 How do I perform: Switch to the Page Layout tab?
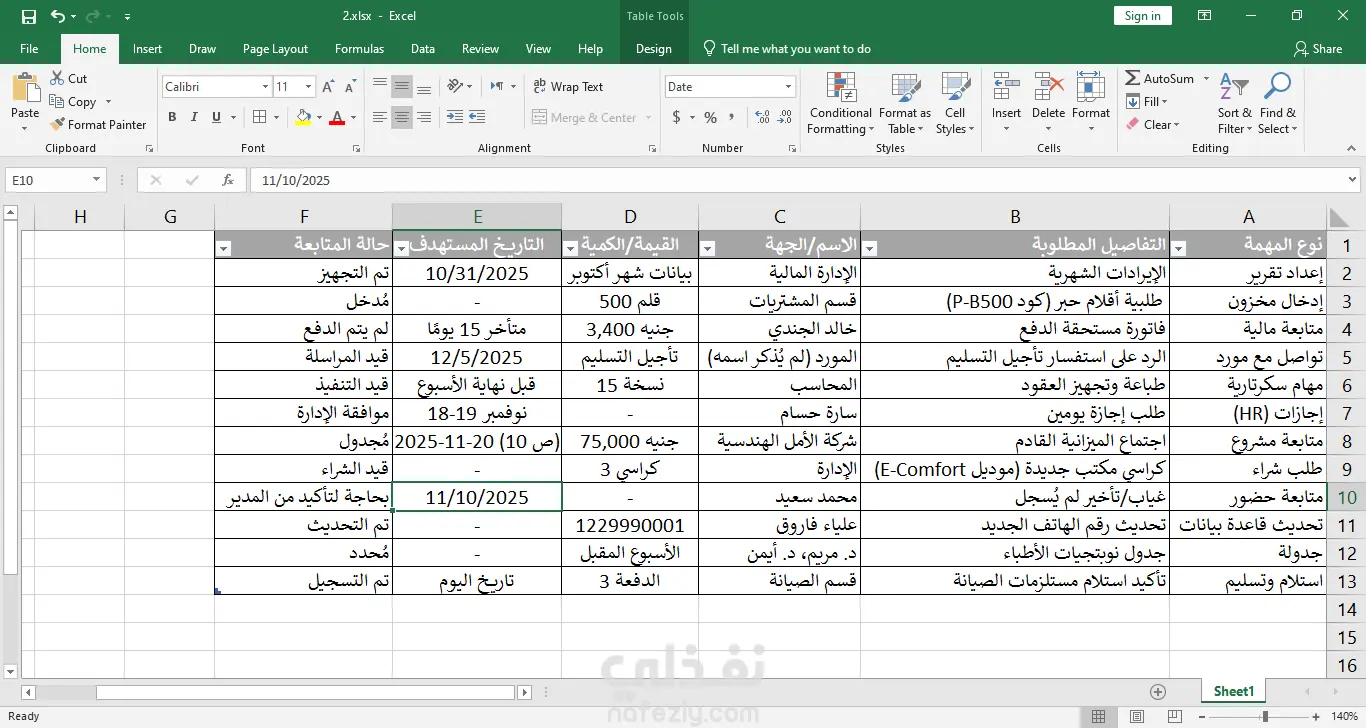275,49
